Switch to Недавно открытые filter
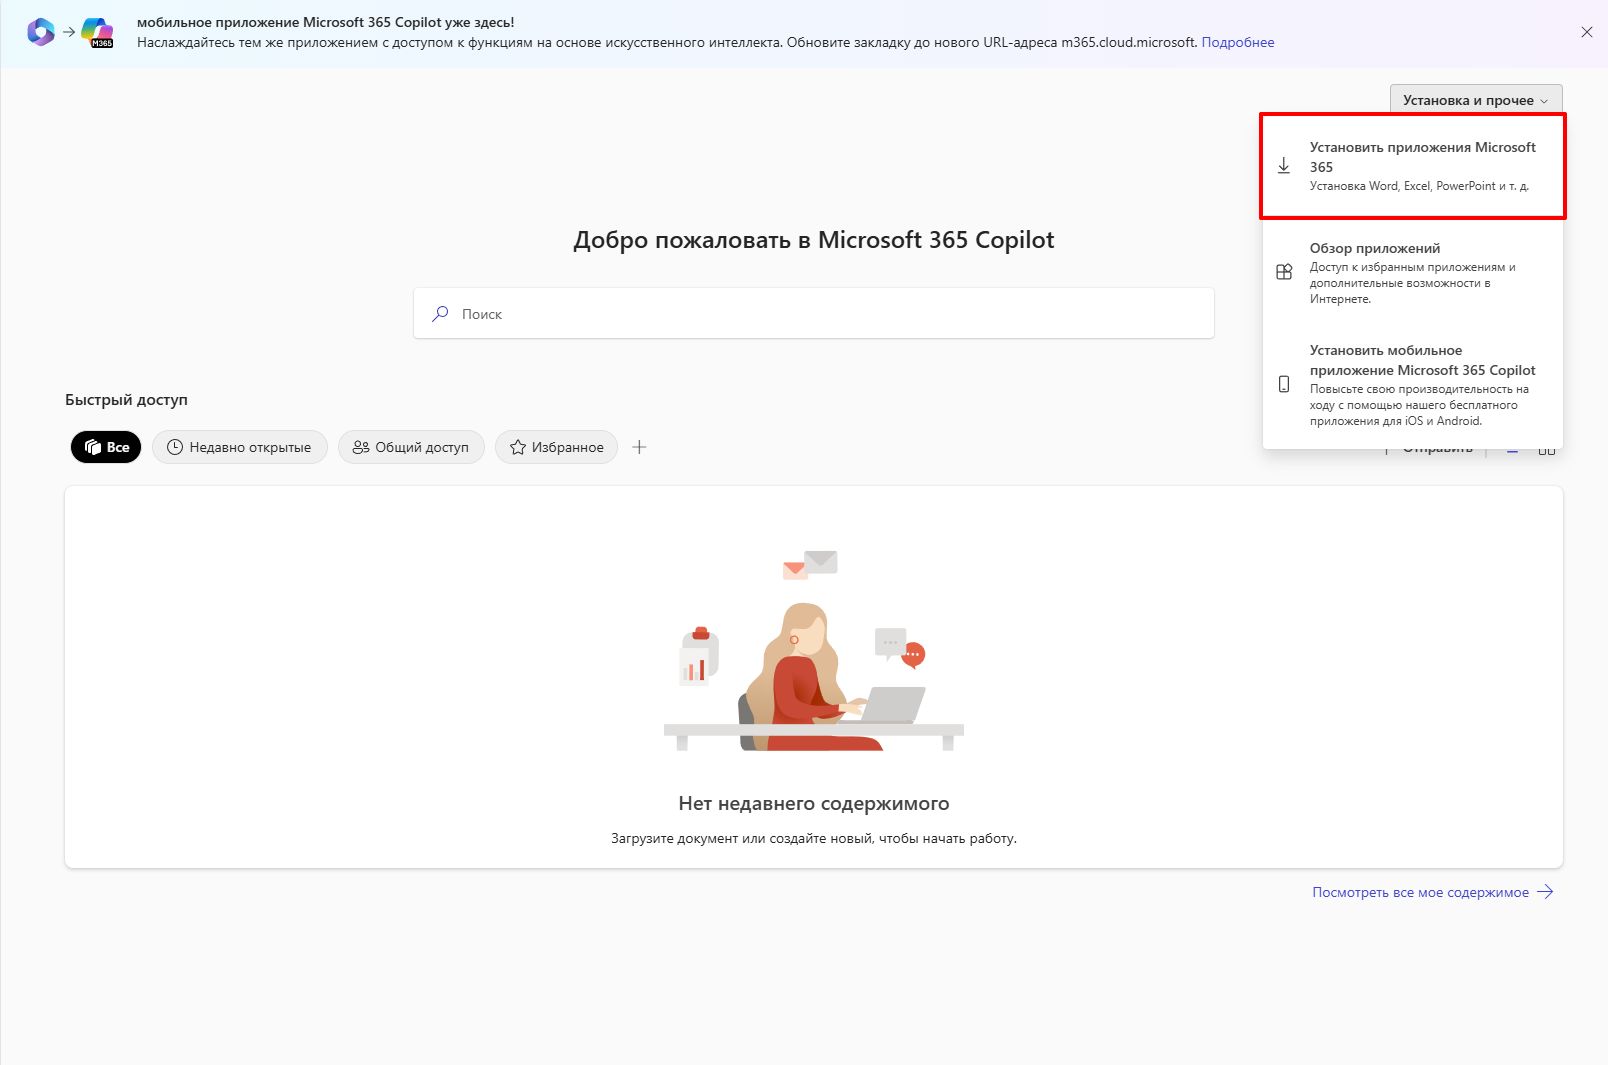This screenshot has width=1608, height=1065. coord(240,447)
